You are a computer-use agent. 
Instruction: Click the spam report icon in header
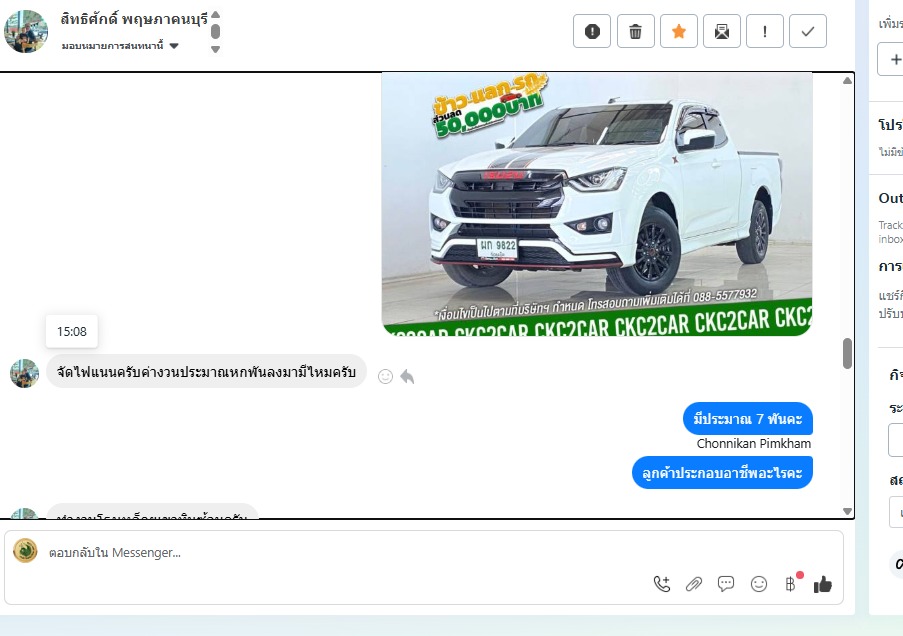[592, 31]
